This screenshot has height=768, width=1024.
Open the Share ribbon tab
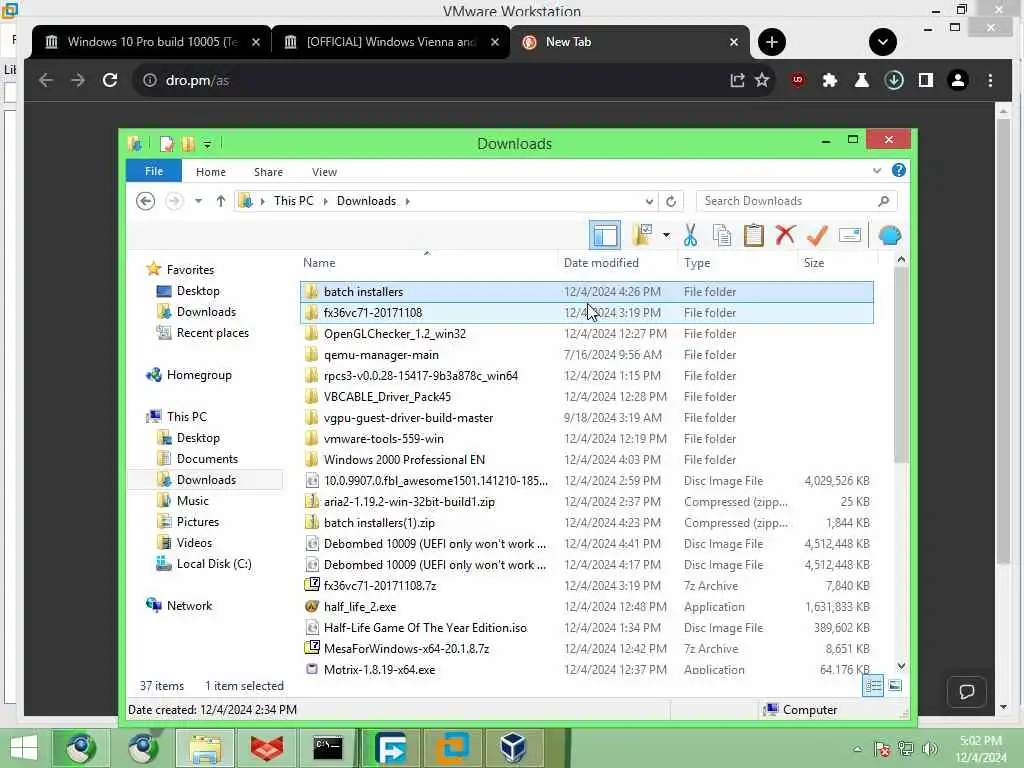pyautogui.click(x=268, y=172)
